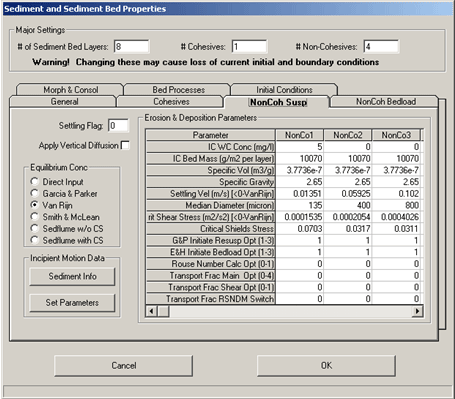This screenshot has width=455, height=399.
Task: Edit number of Sediment Bed Layers field
Action: click(x=132, y=47)
